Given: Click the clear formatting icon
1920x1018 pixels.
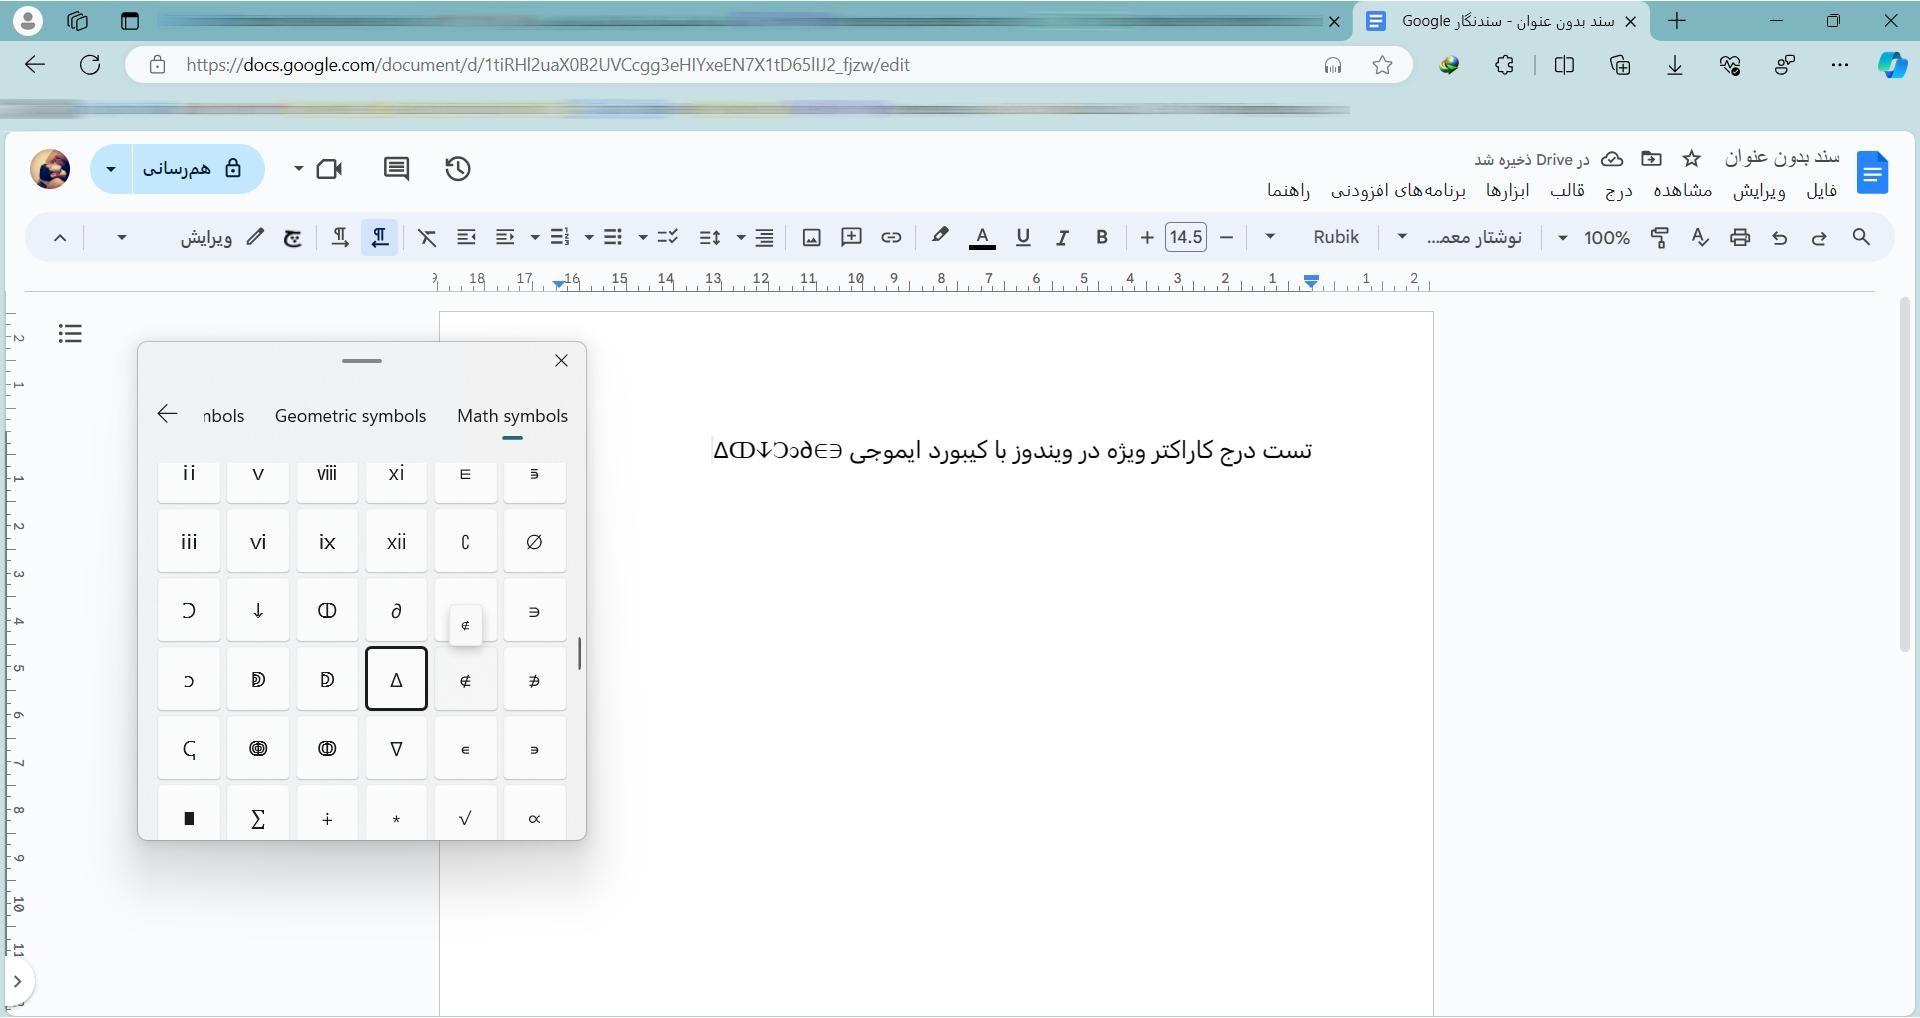Looking at the screenshot, I should click(427, 238).
